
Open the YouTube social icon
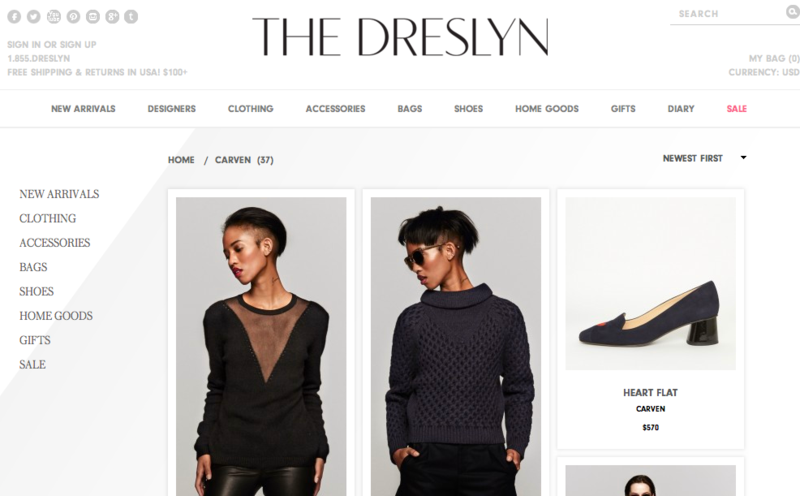tap(54, 17)
